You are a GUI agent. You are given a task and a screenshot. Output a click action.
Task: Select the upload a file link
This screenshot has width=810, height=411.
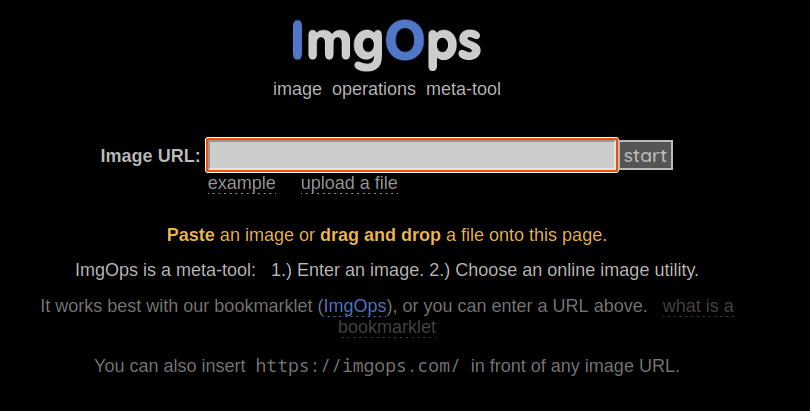[349, 183]
